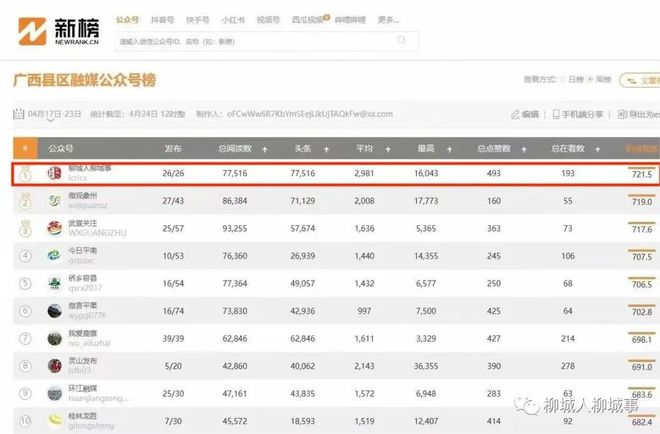Viewport: 660px width, 434px height.
Task: Click the 编辑 edit icon
Action: [515, 114]
